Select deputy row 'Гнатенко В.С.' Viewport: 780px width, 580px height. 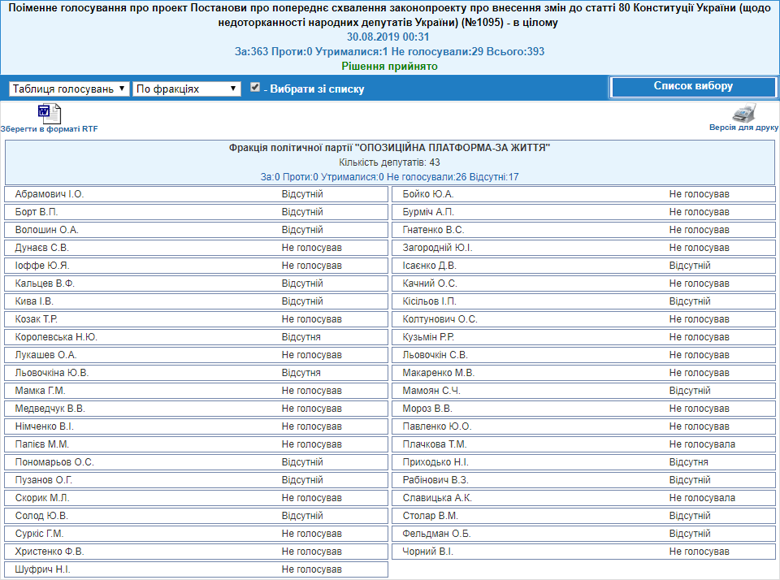[x=584, y=230]
